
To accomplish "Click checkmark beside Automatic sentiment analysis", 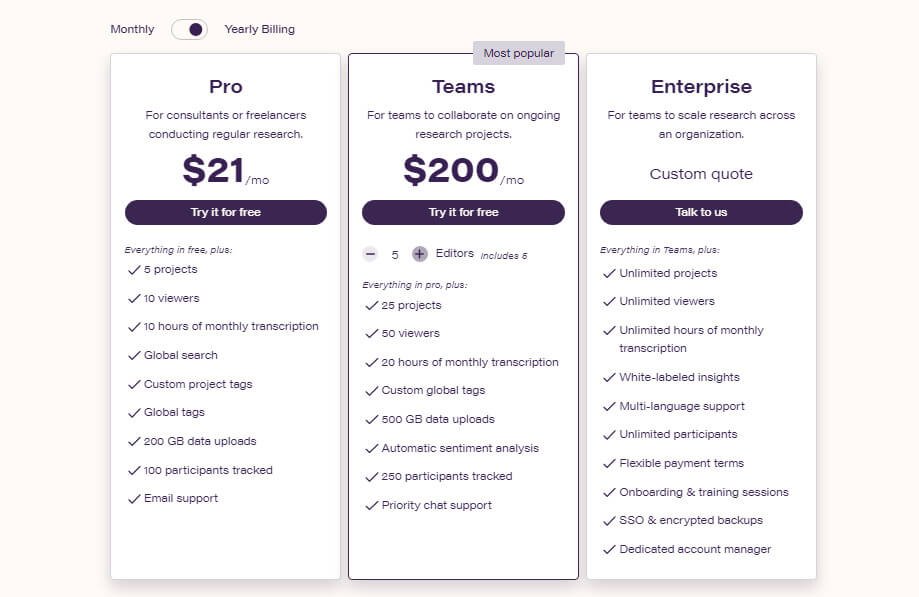I will [372, 449].
